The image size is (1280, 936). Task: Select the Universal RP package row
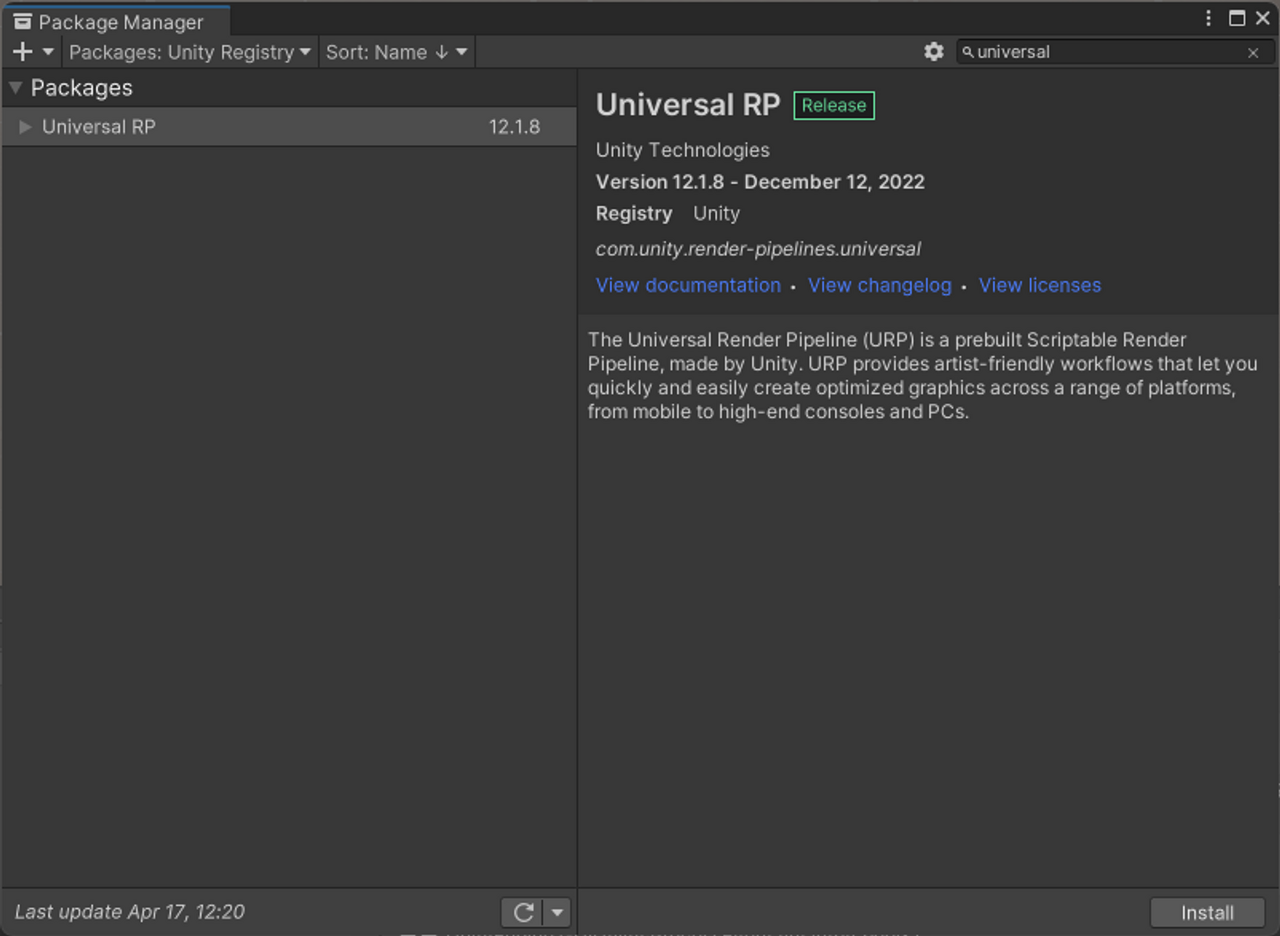289,127
